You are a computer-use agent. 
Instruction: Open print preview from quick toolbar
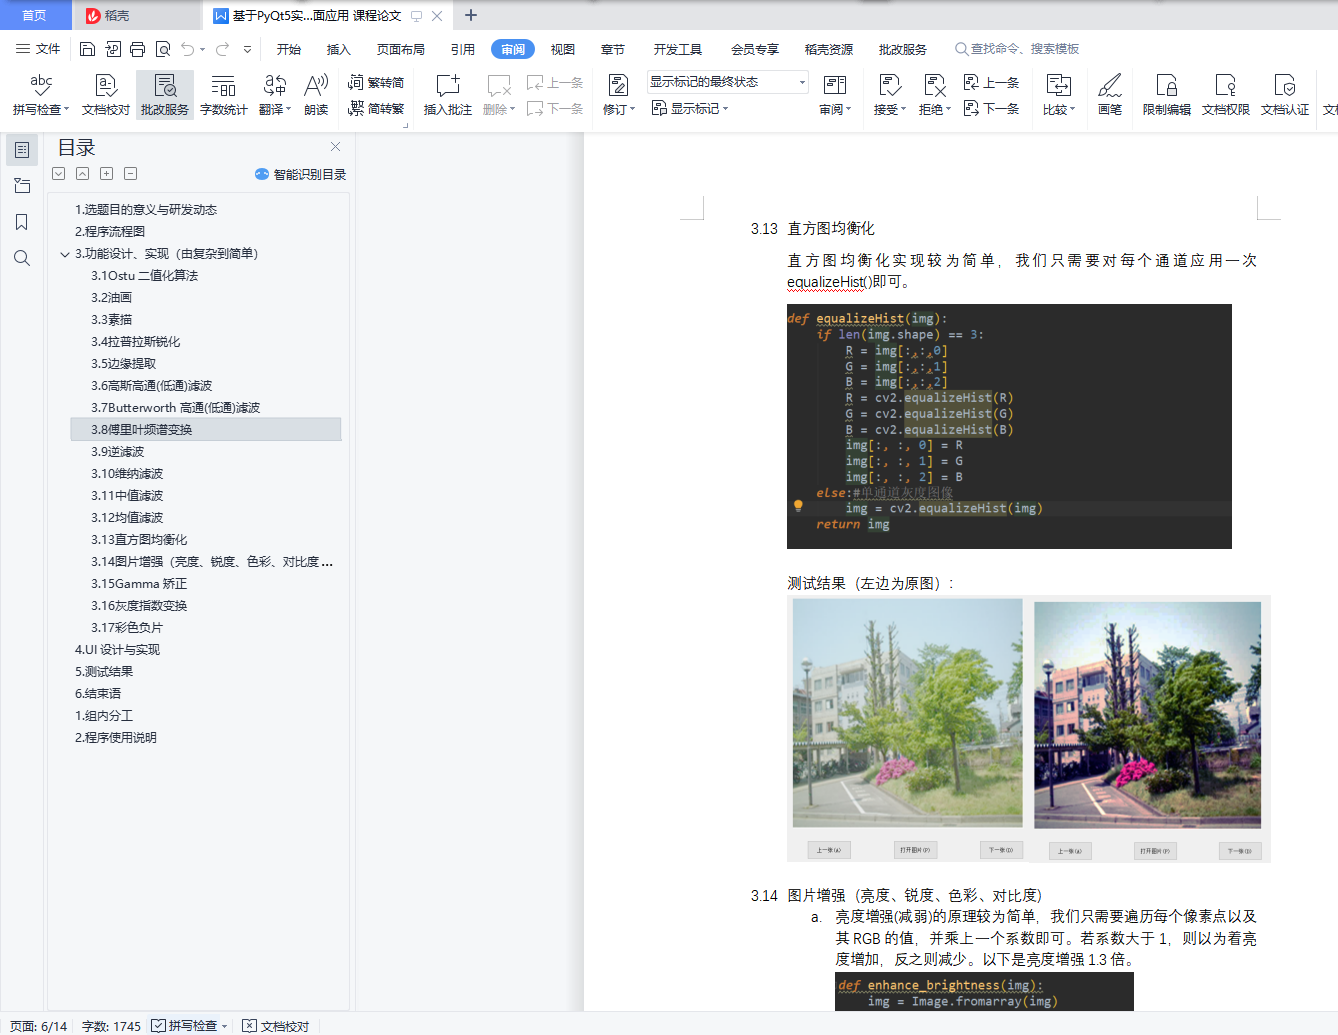pos(163,49)
